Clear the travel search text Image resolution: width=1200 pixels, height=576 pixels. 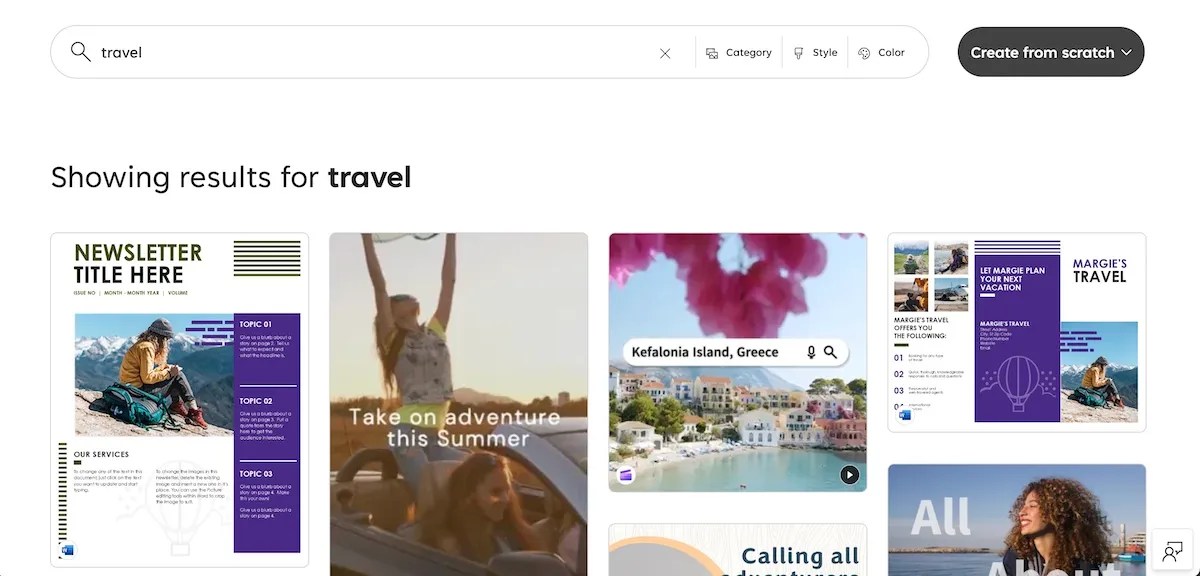point(665,53)
